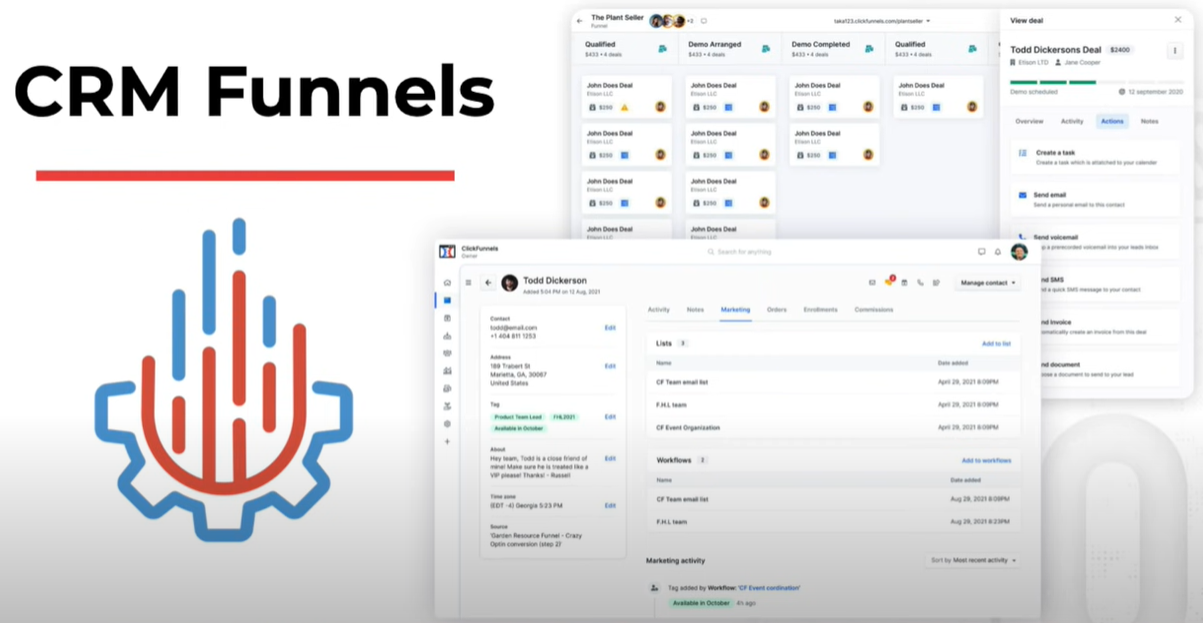1203x623 pixels.
Task: Click the email envelope icon on contact toolbar
Action: [872, 283]
